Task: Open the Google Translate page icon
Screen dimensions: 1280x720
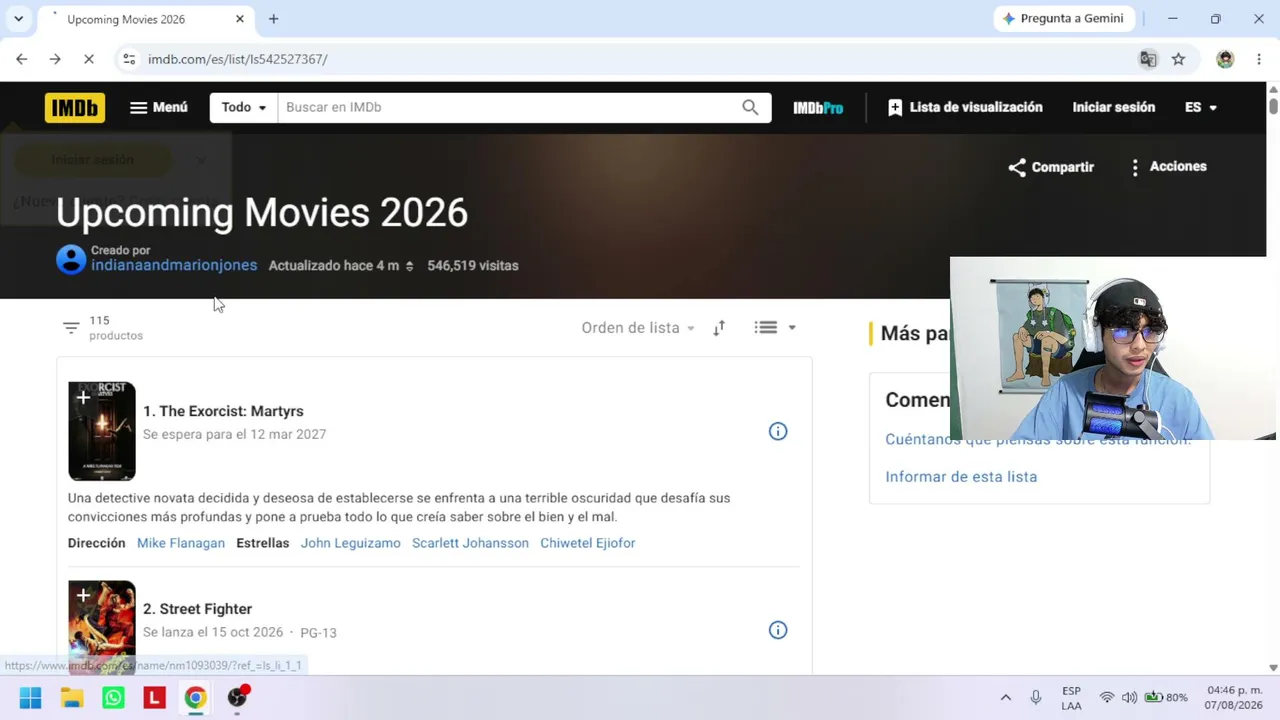Action: point(1148,59)
